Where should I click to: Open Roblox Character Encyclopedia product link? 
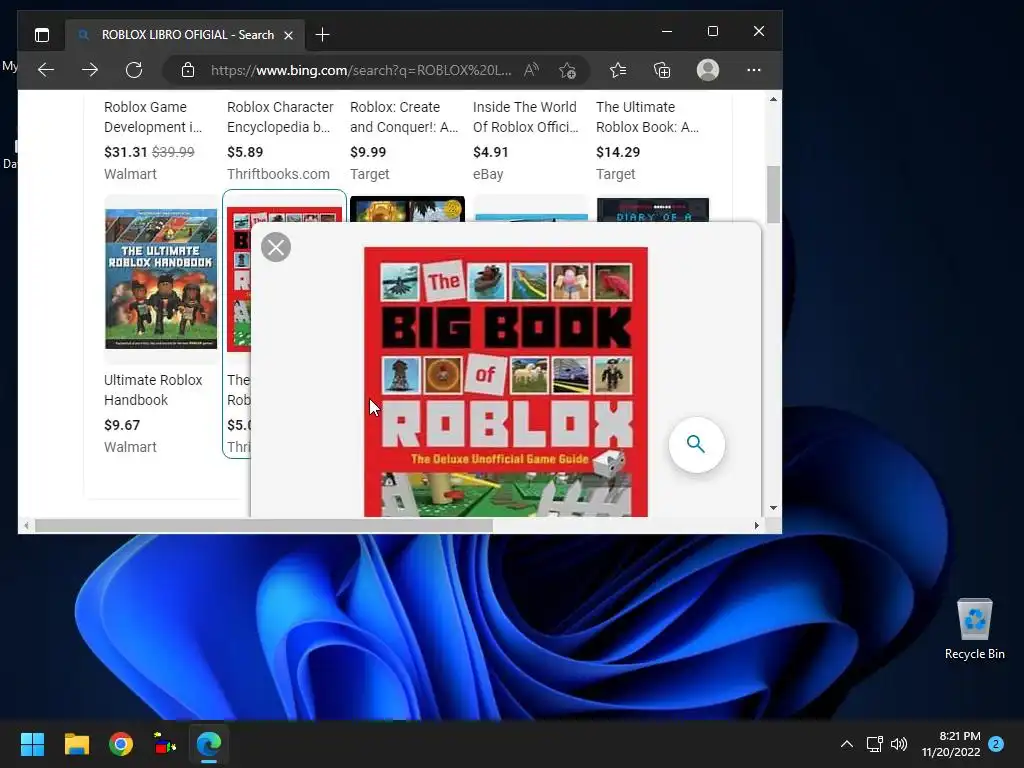(280, 117)
